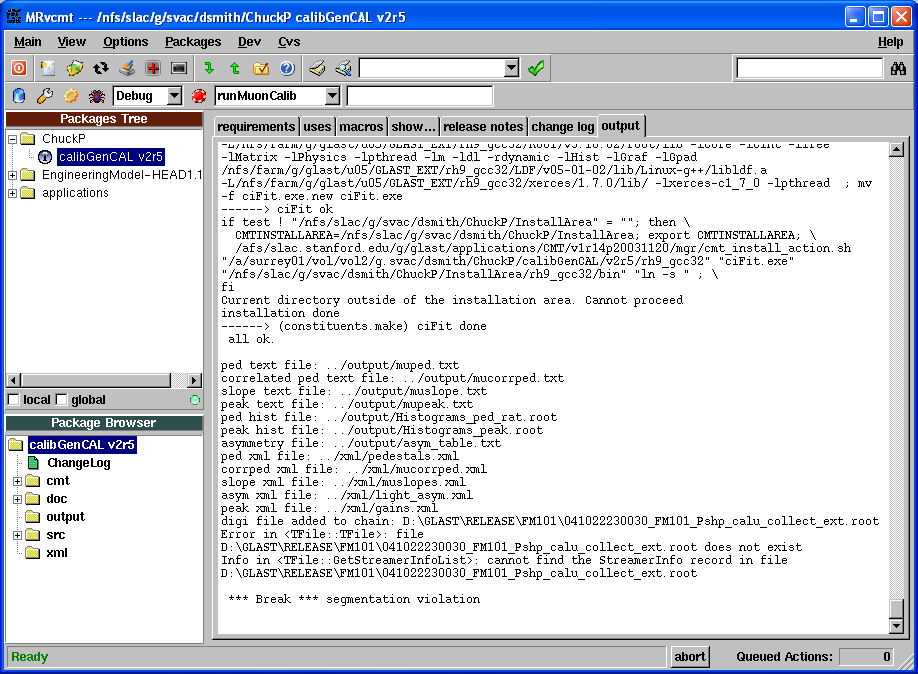The image size is (918, 674).
Task: Toggle the global checkbox
Action: pyautogui.click(x=61, y=400)
